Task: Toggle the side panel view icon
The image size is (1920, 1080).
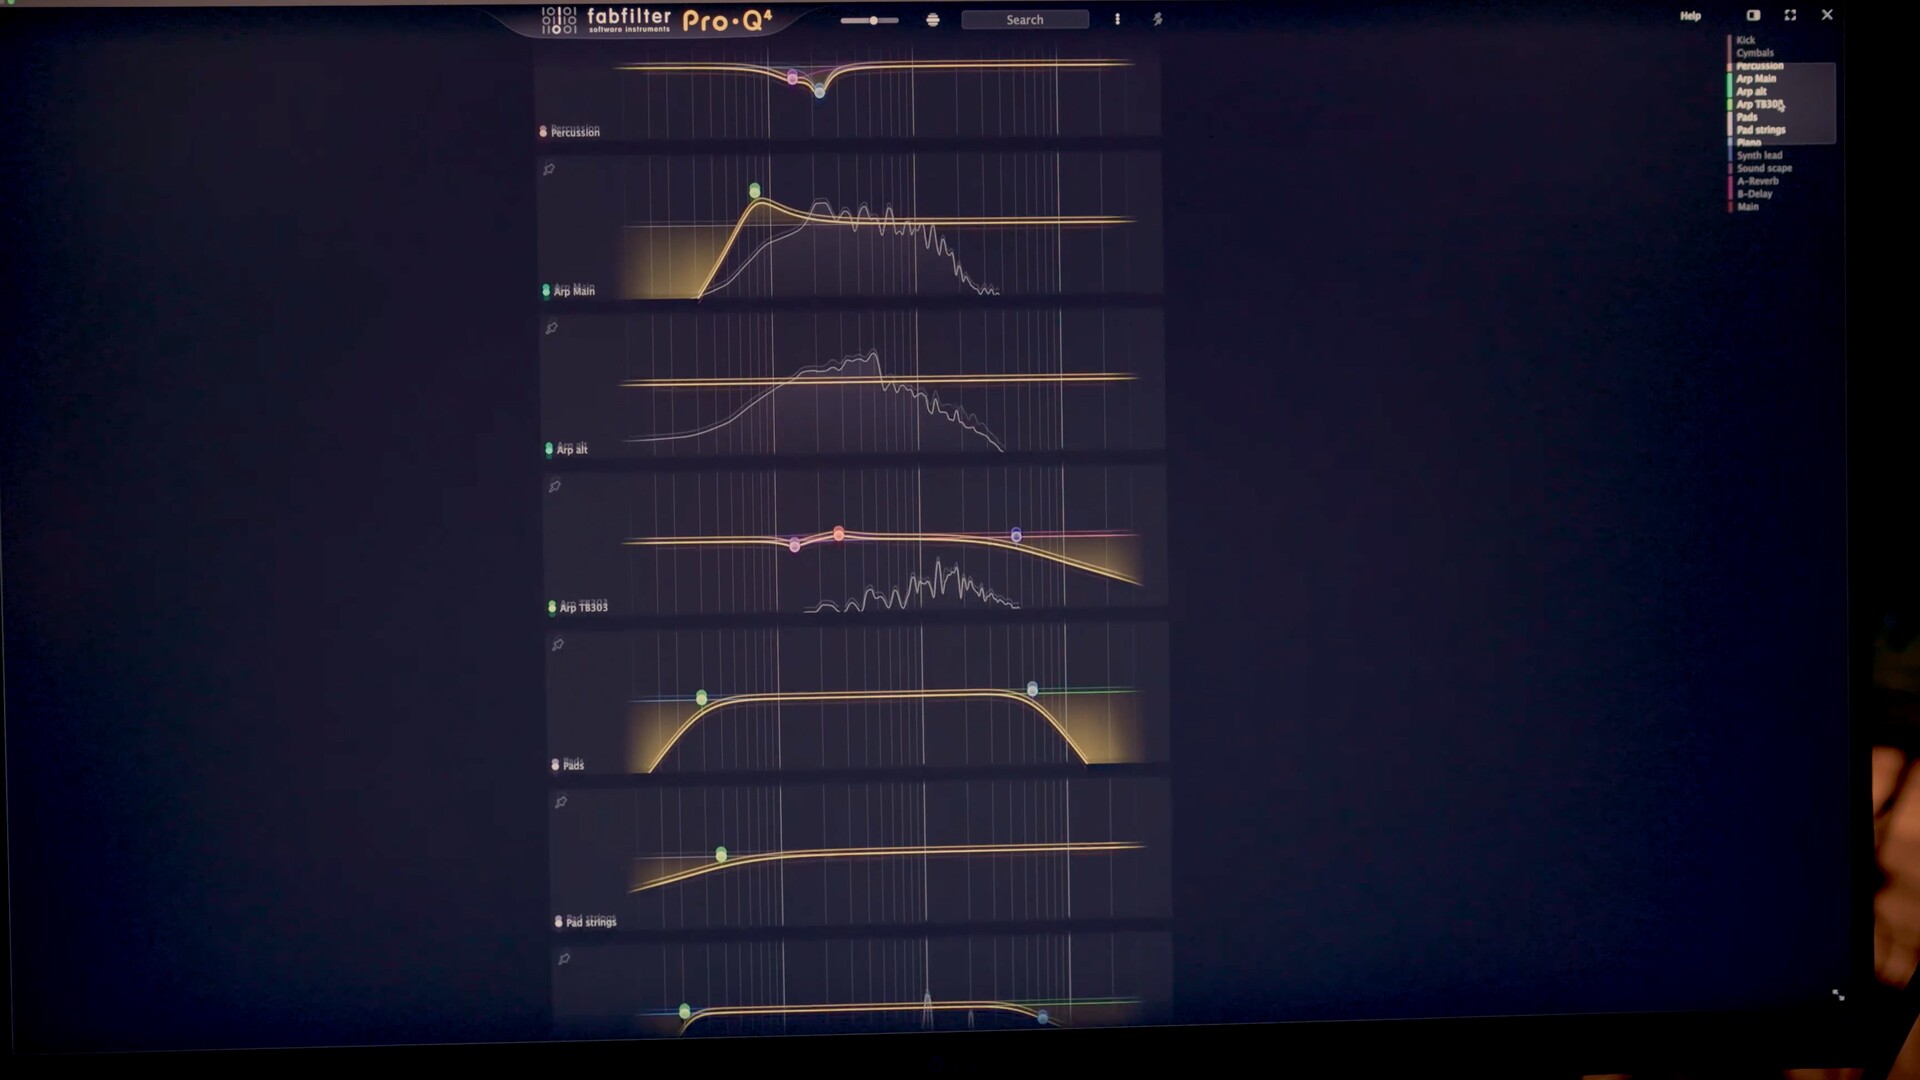Action: click(1753, 15)
